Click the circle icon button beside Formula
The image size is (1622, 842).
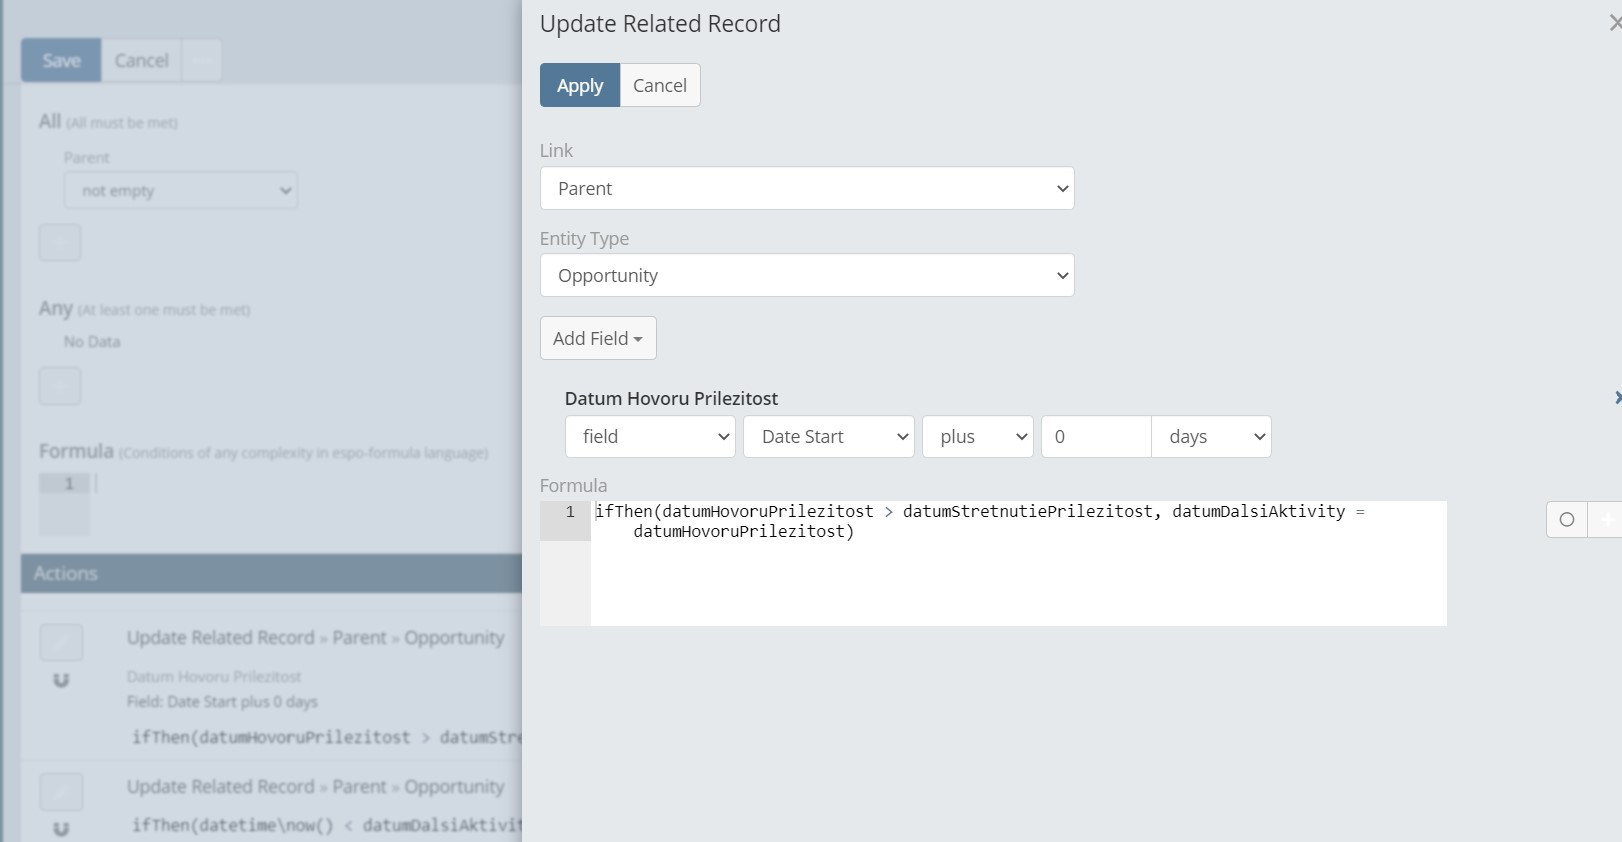[x=1566, y=519]
